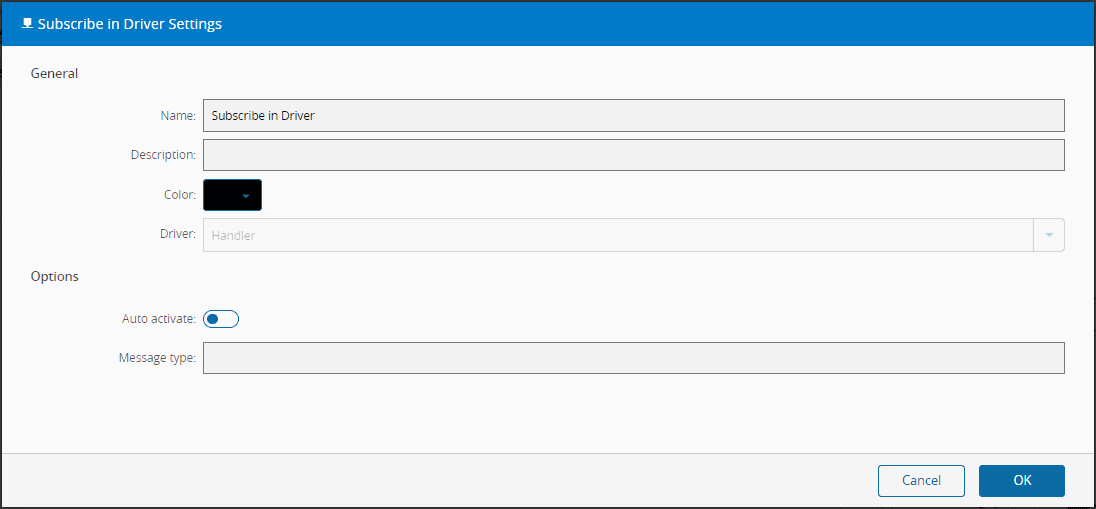Click the 'Color:' field label

pos(180,195)
